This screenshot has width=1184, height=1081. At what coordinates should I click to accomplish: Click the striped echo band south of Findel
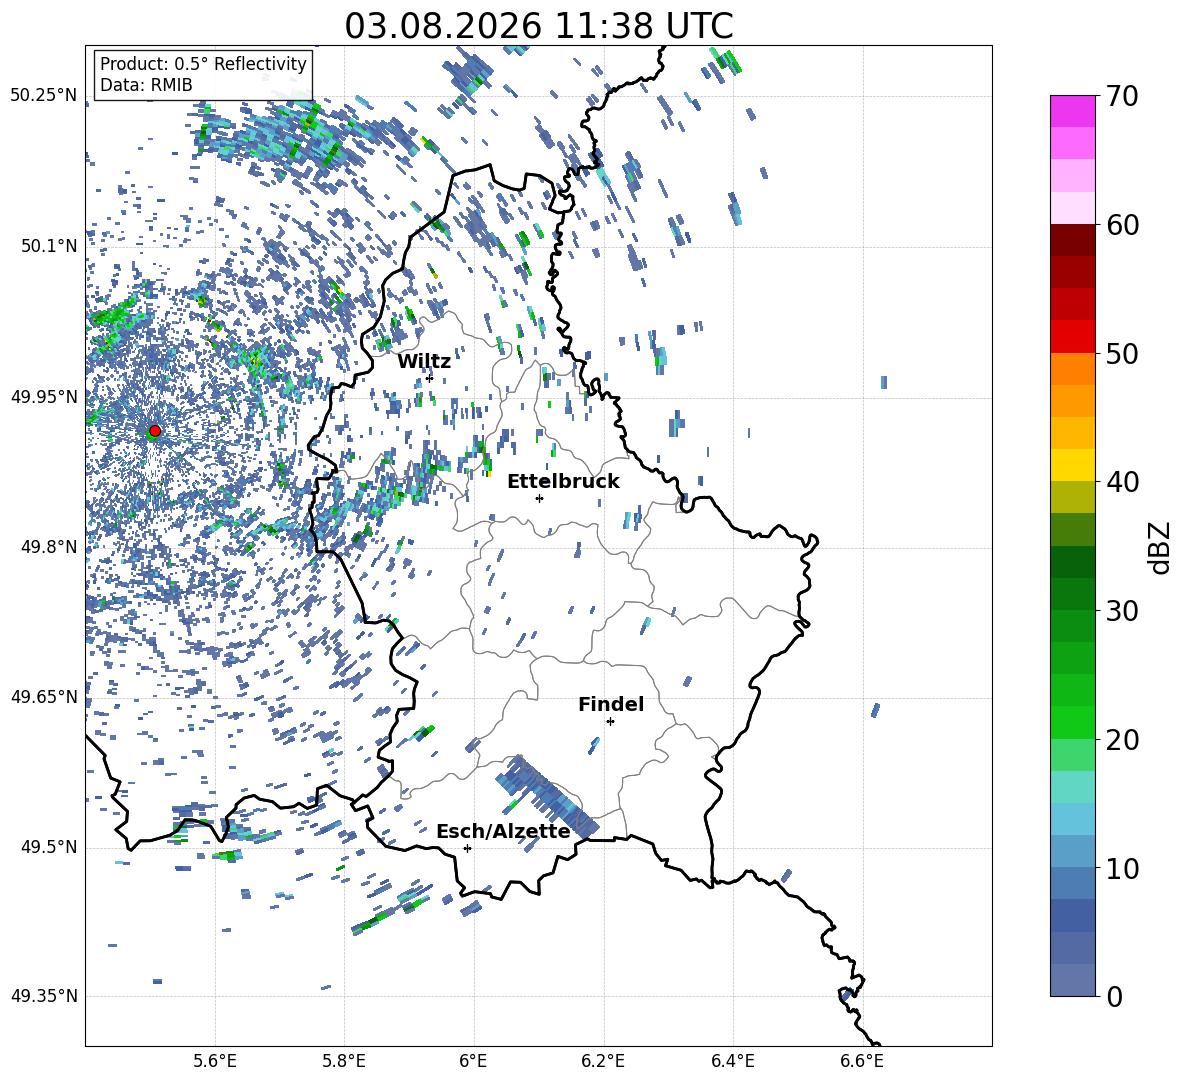tap(547, 796)
